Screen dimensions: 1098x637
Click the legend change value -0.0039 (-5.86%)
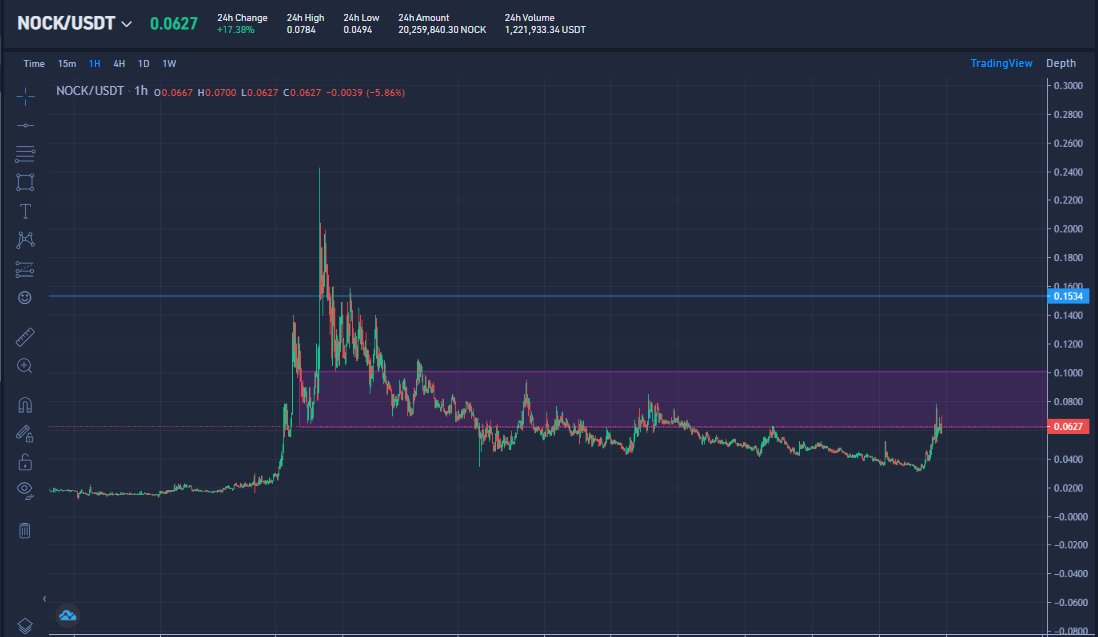pyautogui.click(x=366, y=92)
